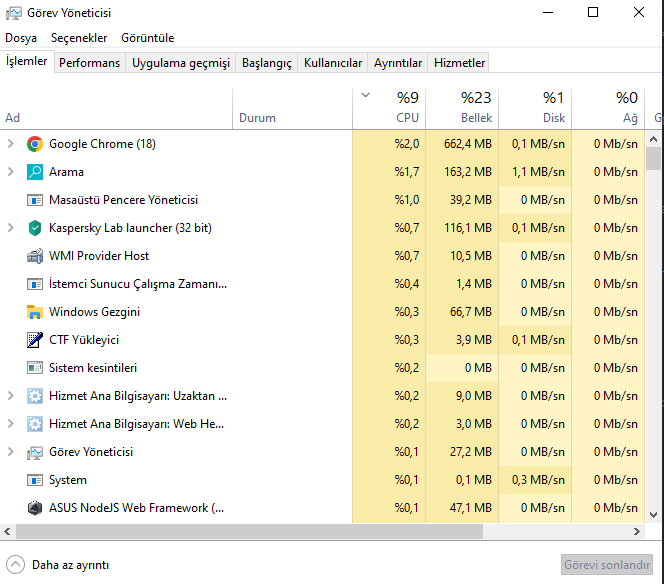Image resolution: width=664 pixels, height=584 pixels.
Task: Click the vertical scrollbar thumb
Action: tap(654, 159)
